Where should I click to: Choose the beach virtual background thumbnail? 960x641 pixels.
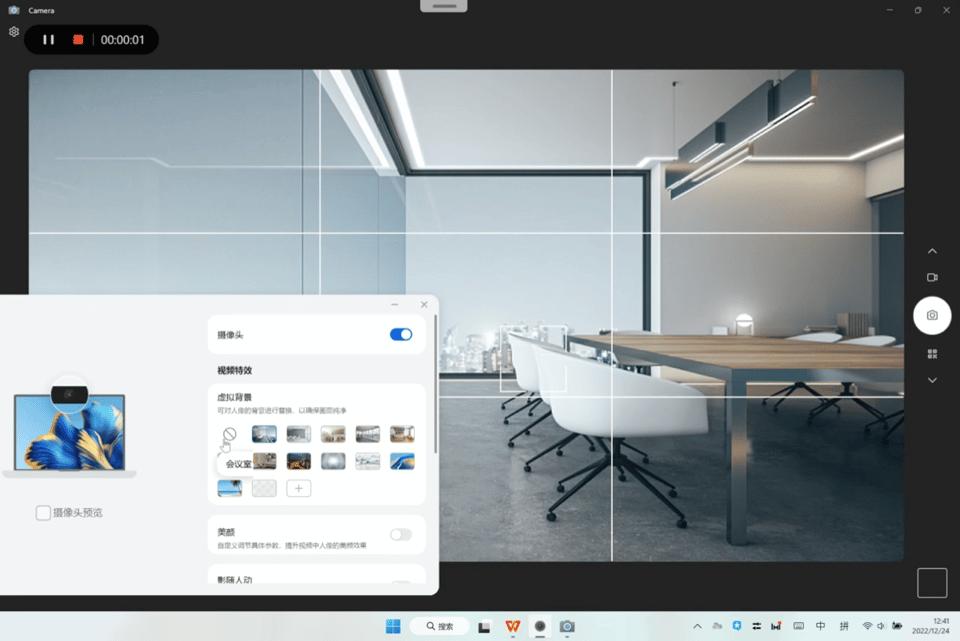[230, 488]
